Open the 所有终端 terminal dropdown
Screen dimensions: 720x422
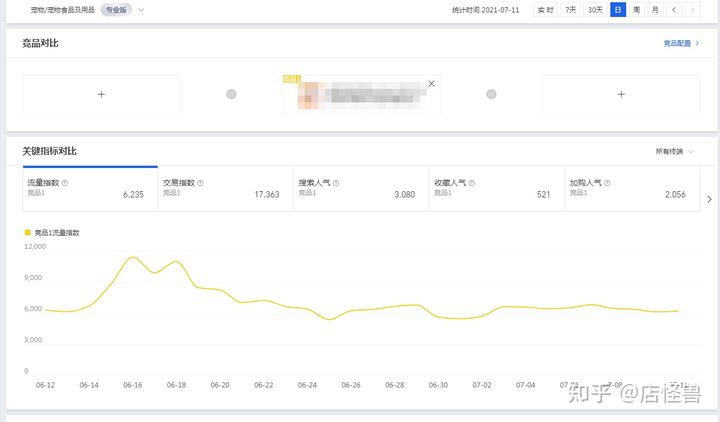pyautogui.click(x=674, y=152)
